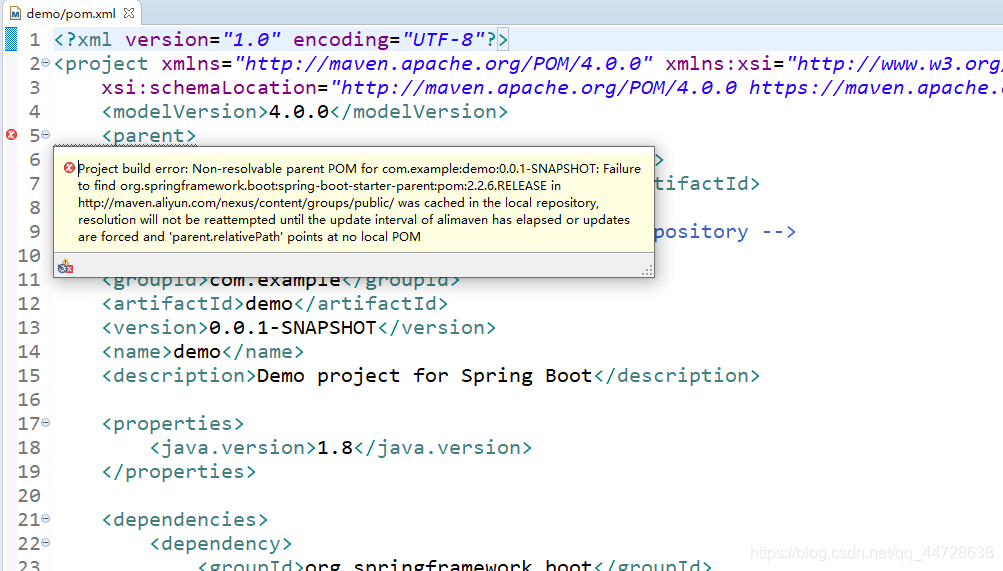
Task: Click the encoding value UTF-8 on line 1
Action: [x=443, y=40]
